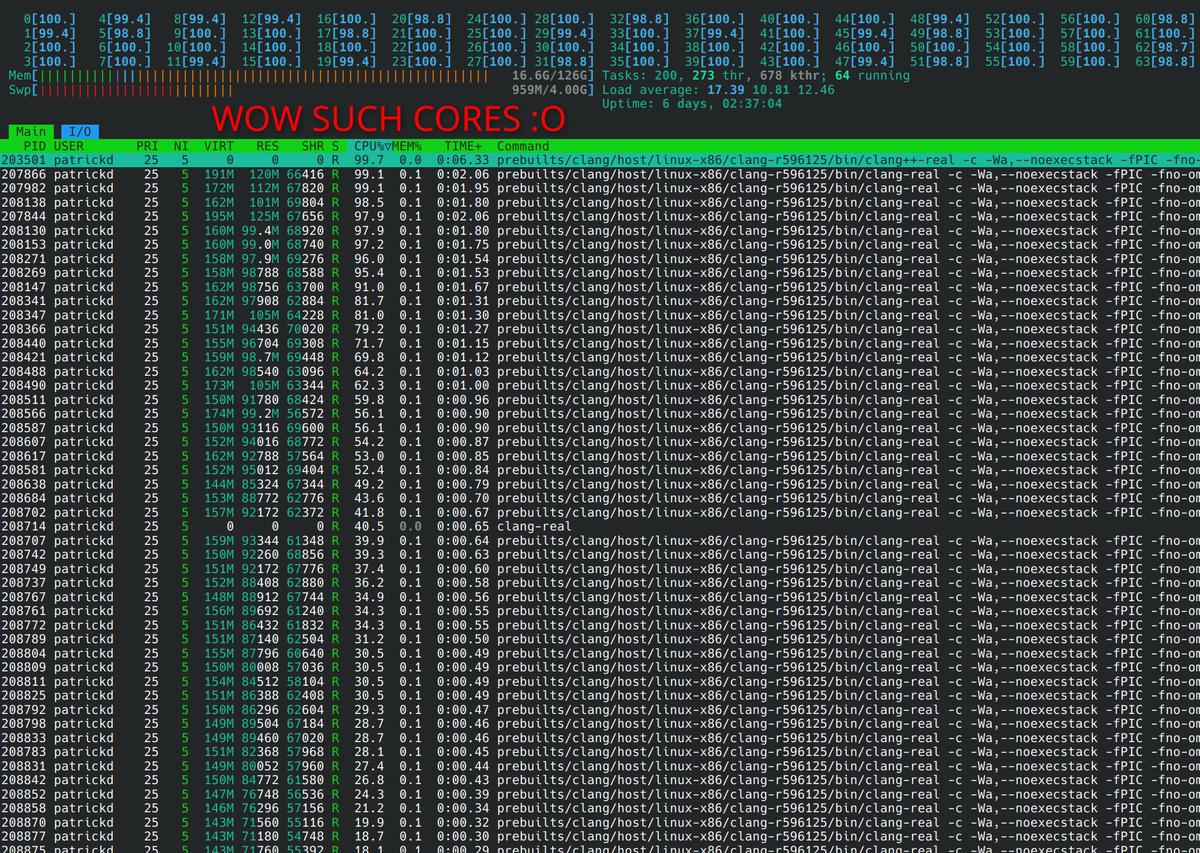This screenshot has height=853, width=1200.
Task: Click the Tasks: 200 summary line
Action: click(x=756, y=76)
